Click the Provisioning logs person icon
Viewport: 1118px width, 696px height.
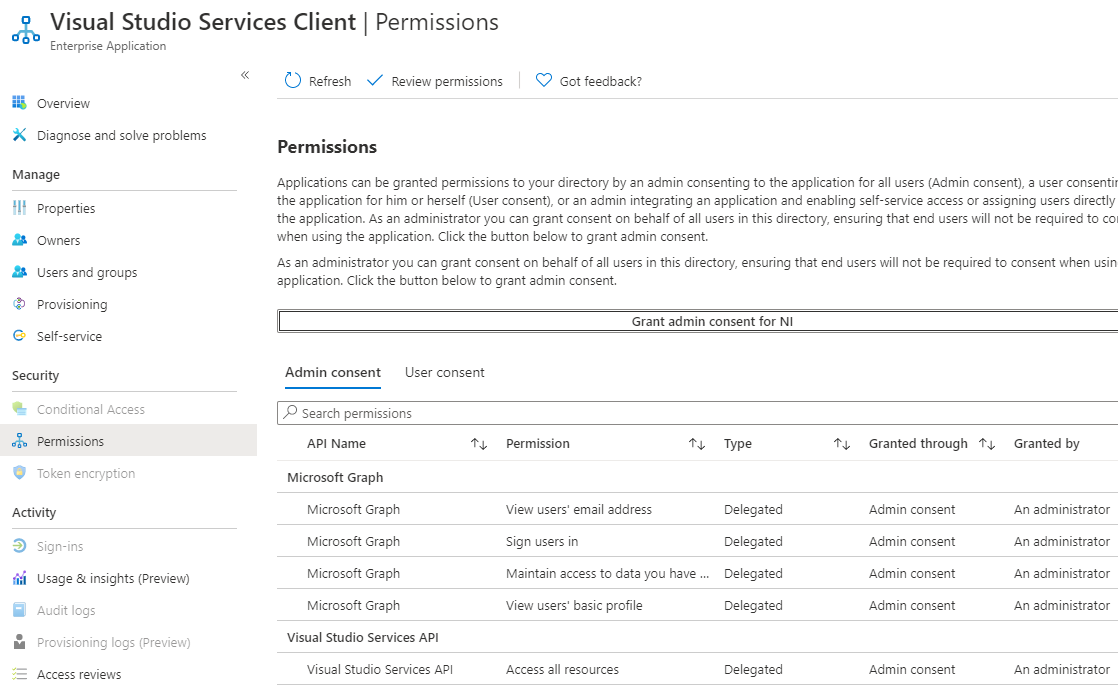tap(19, 642)
